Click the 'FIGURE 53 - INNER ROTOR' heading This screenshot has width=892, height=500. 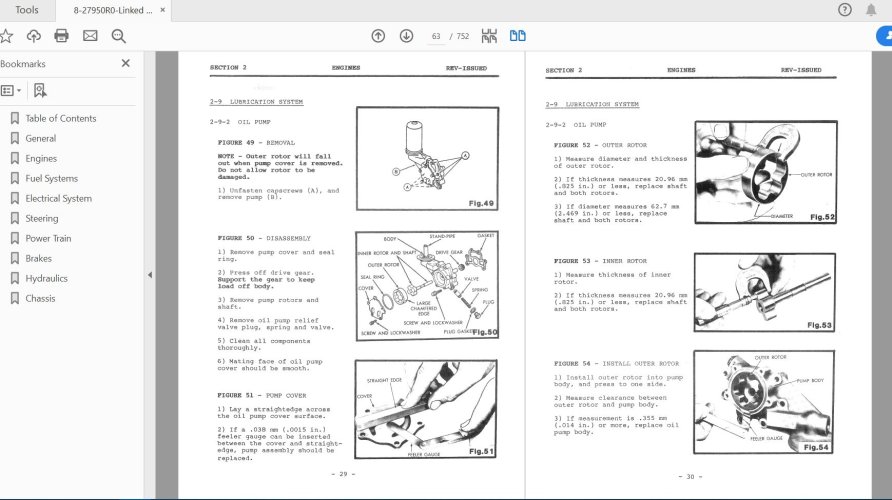(600, 261)
